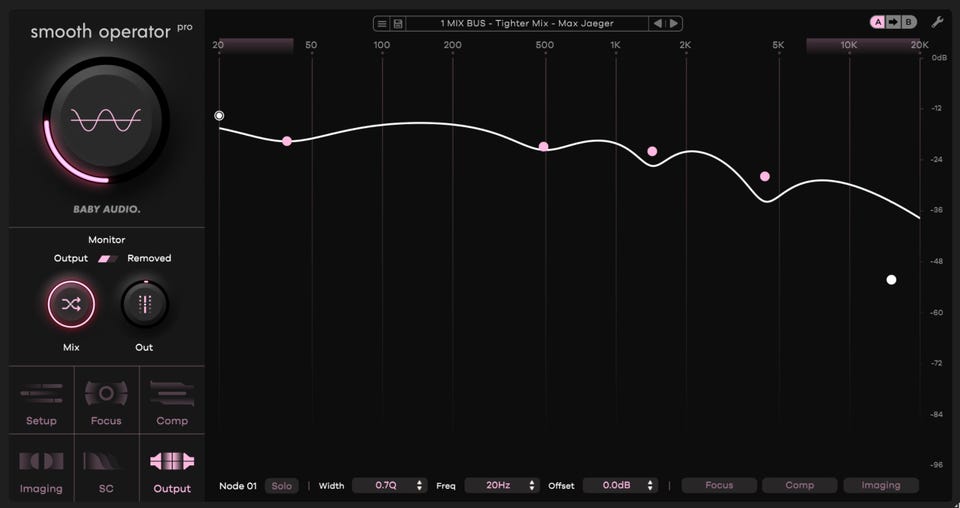The image size is (960, 508).
Task: Click the BABY AUDIO logo text
Action: point(107,209)
